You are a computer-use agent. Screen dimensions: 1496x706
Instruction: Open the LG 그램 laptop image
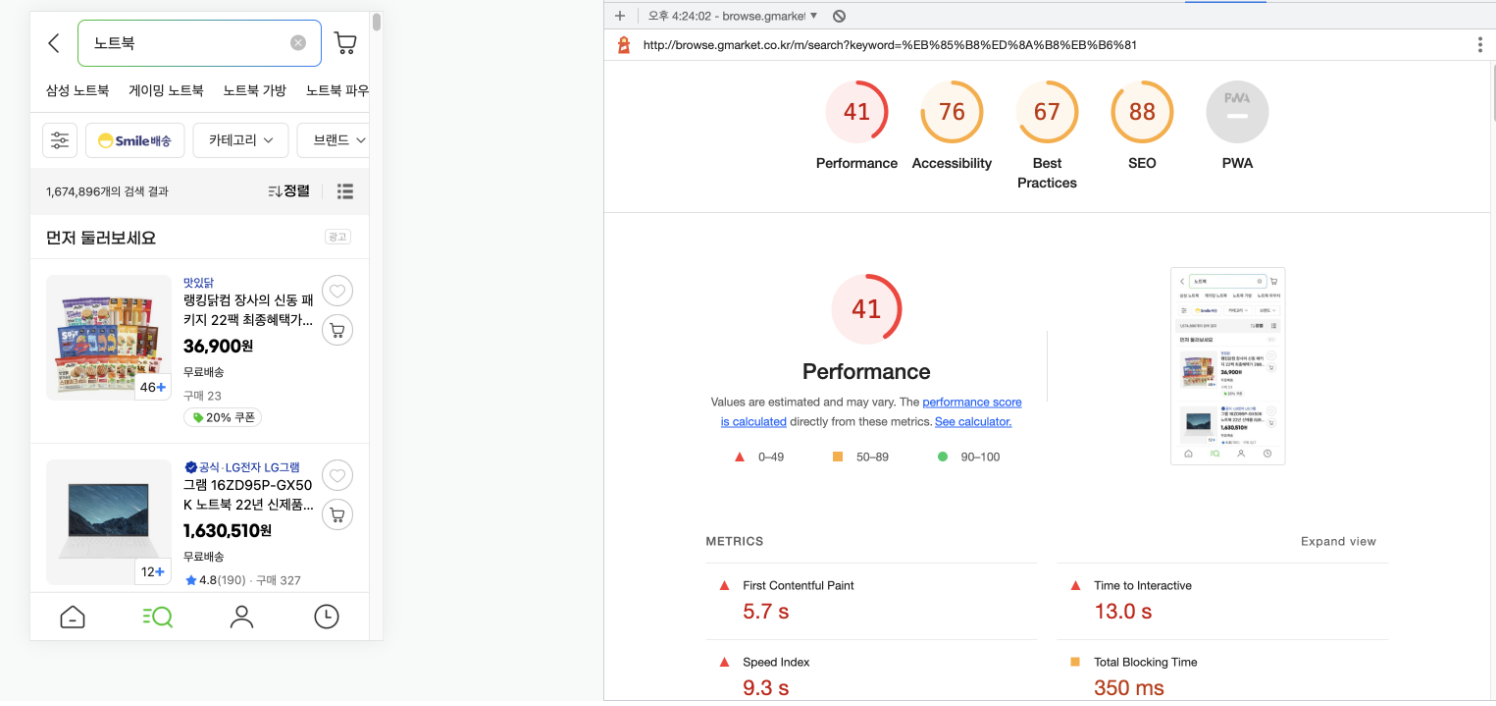pyautogui.click(x=109, y=522)
